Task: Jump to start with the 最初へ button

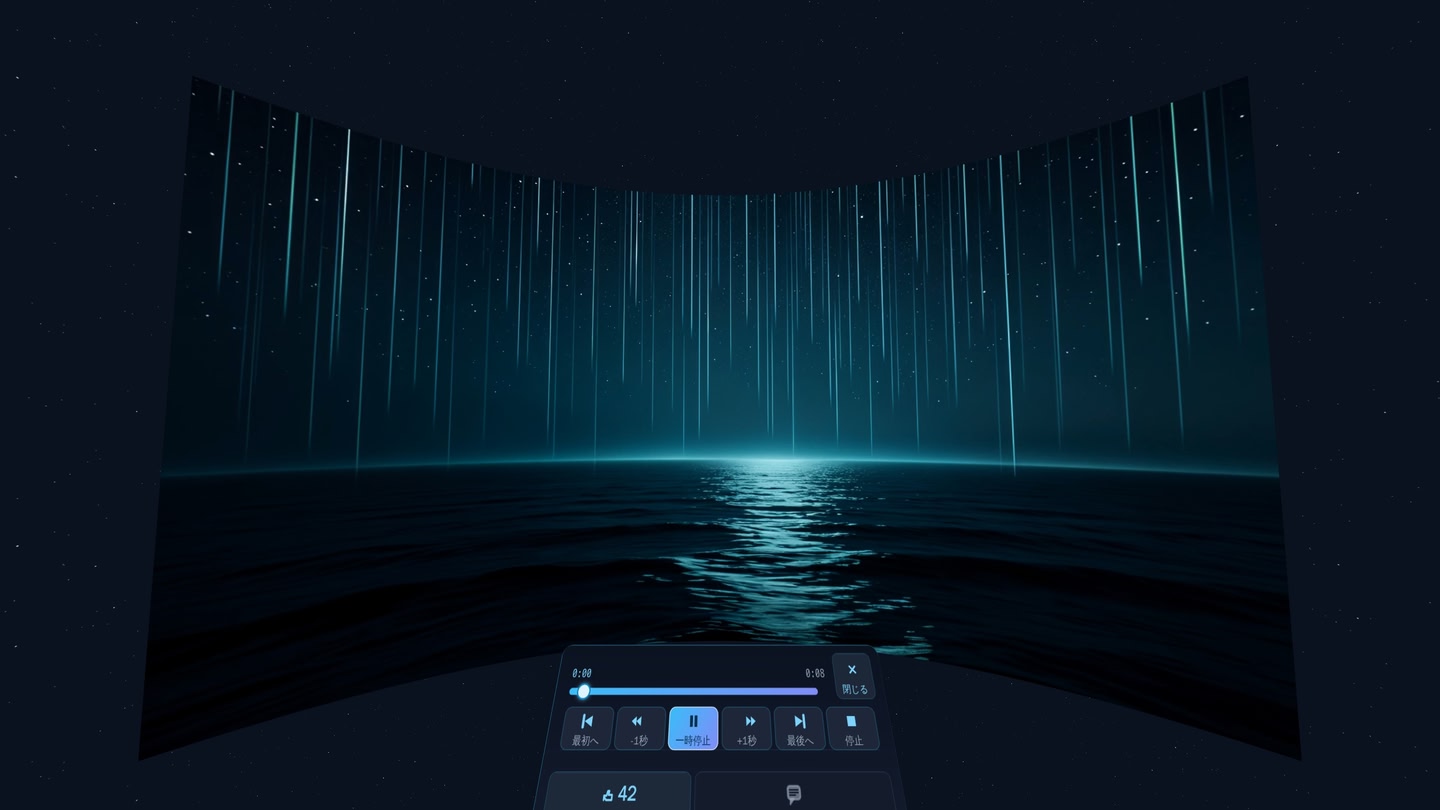Action: tap(587, 728)
